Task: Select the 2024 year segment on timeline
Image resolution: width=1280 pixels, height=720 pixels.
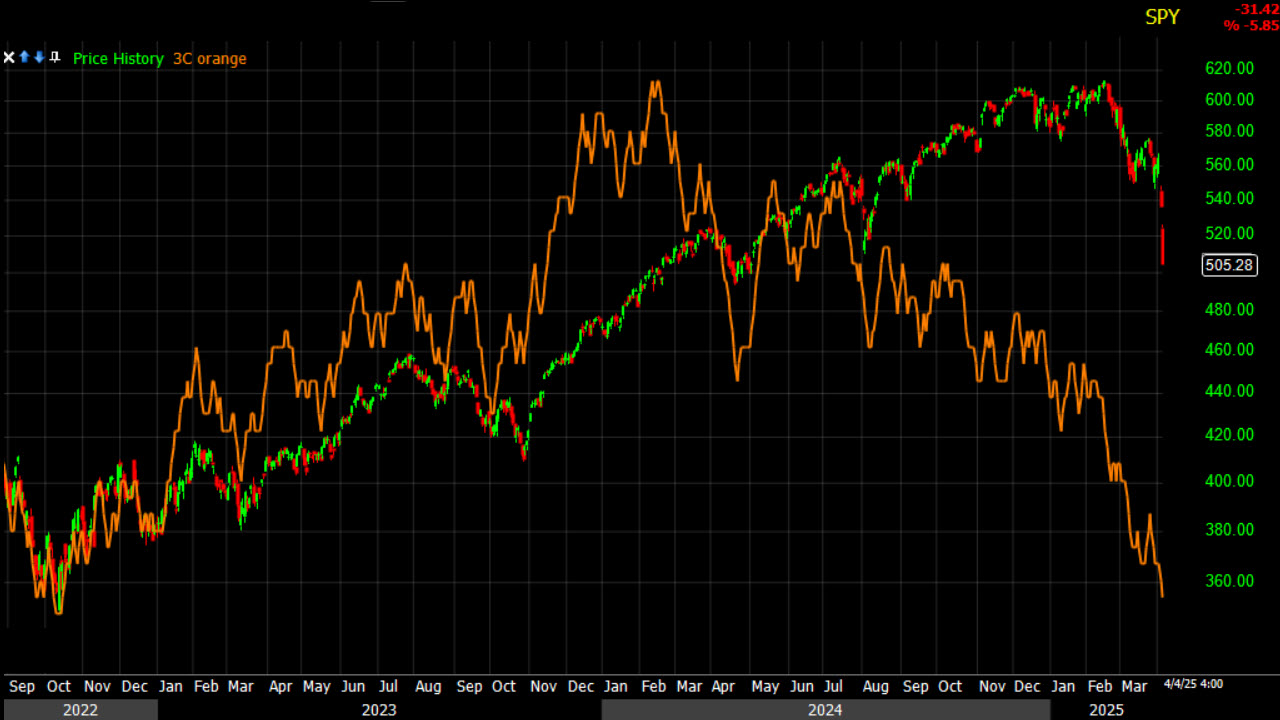Action: [x=825, y=710]
